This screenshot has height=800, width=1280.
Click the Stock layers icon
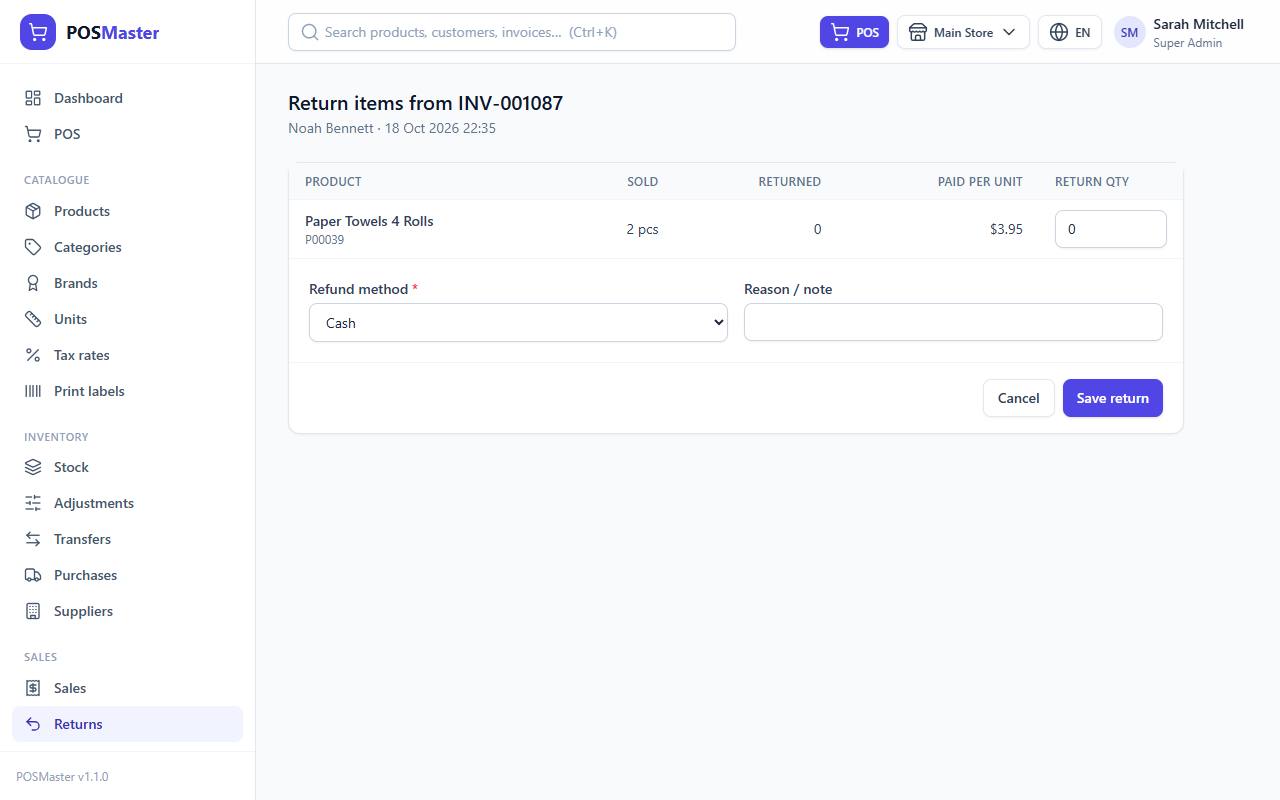pos(33,467)
